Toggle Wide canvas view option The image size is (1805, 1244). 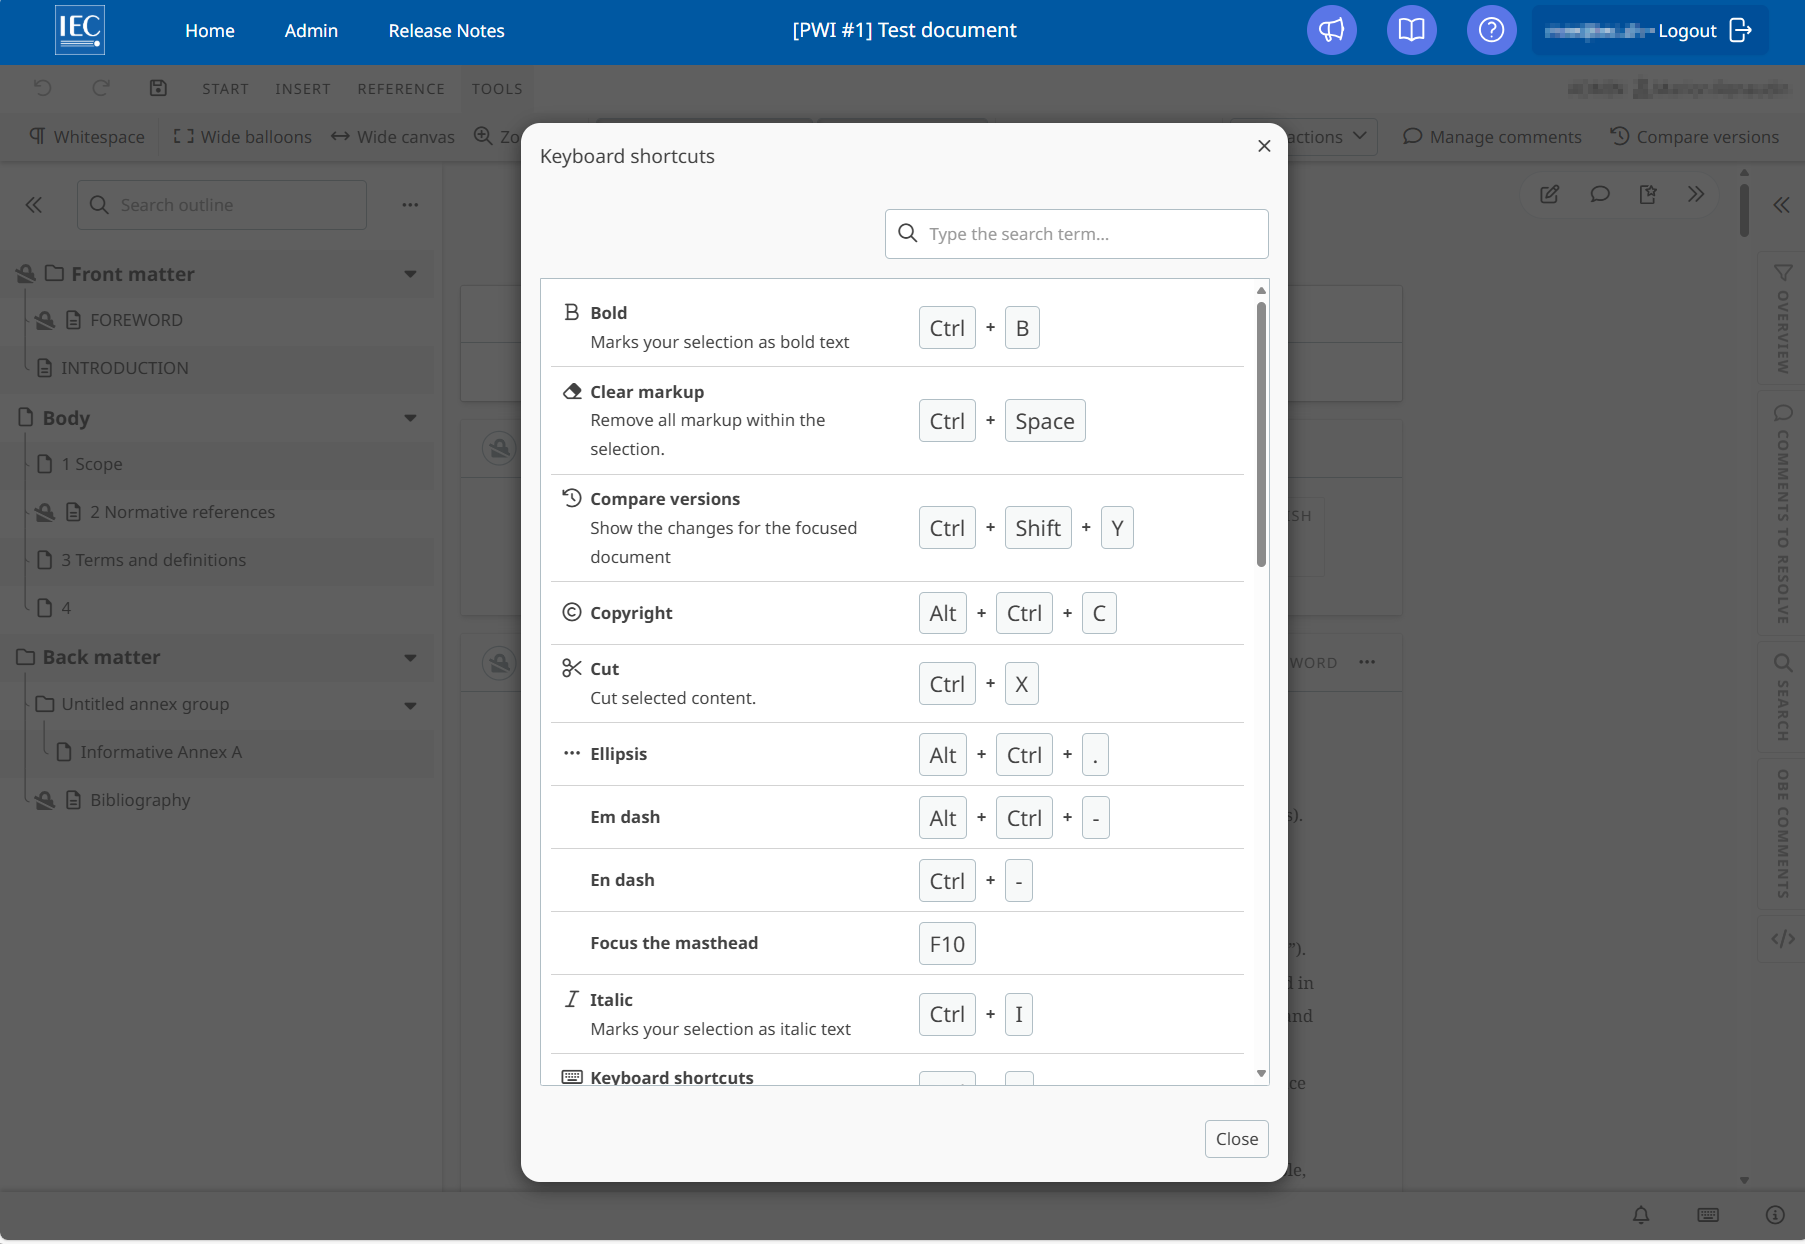pos(392,136)
